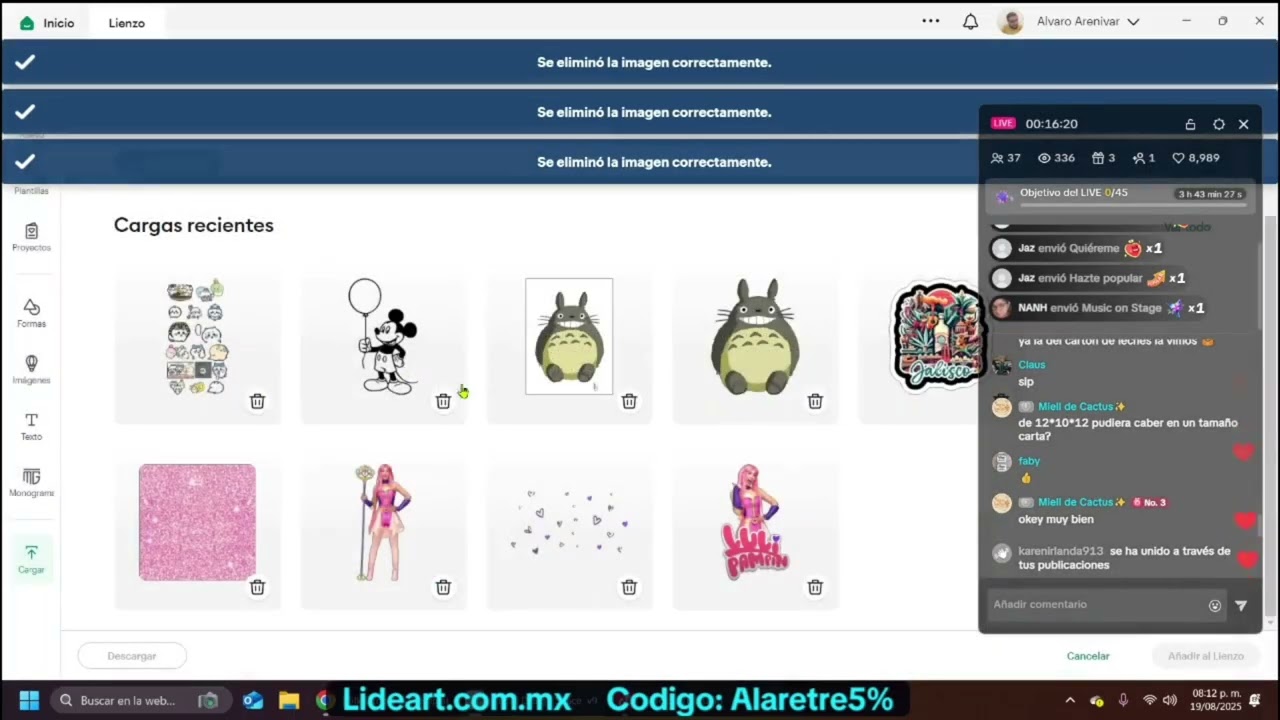Delete the scattered hearts image upload

[629, 587]
